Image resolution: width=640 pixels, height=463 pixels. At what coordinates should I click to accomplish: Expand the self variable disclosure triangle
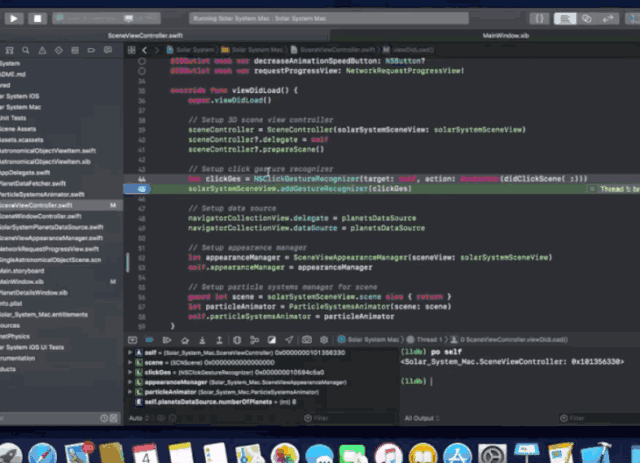(x=130, y=354)
